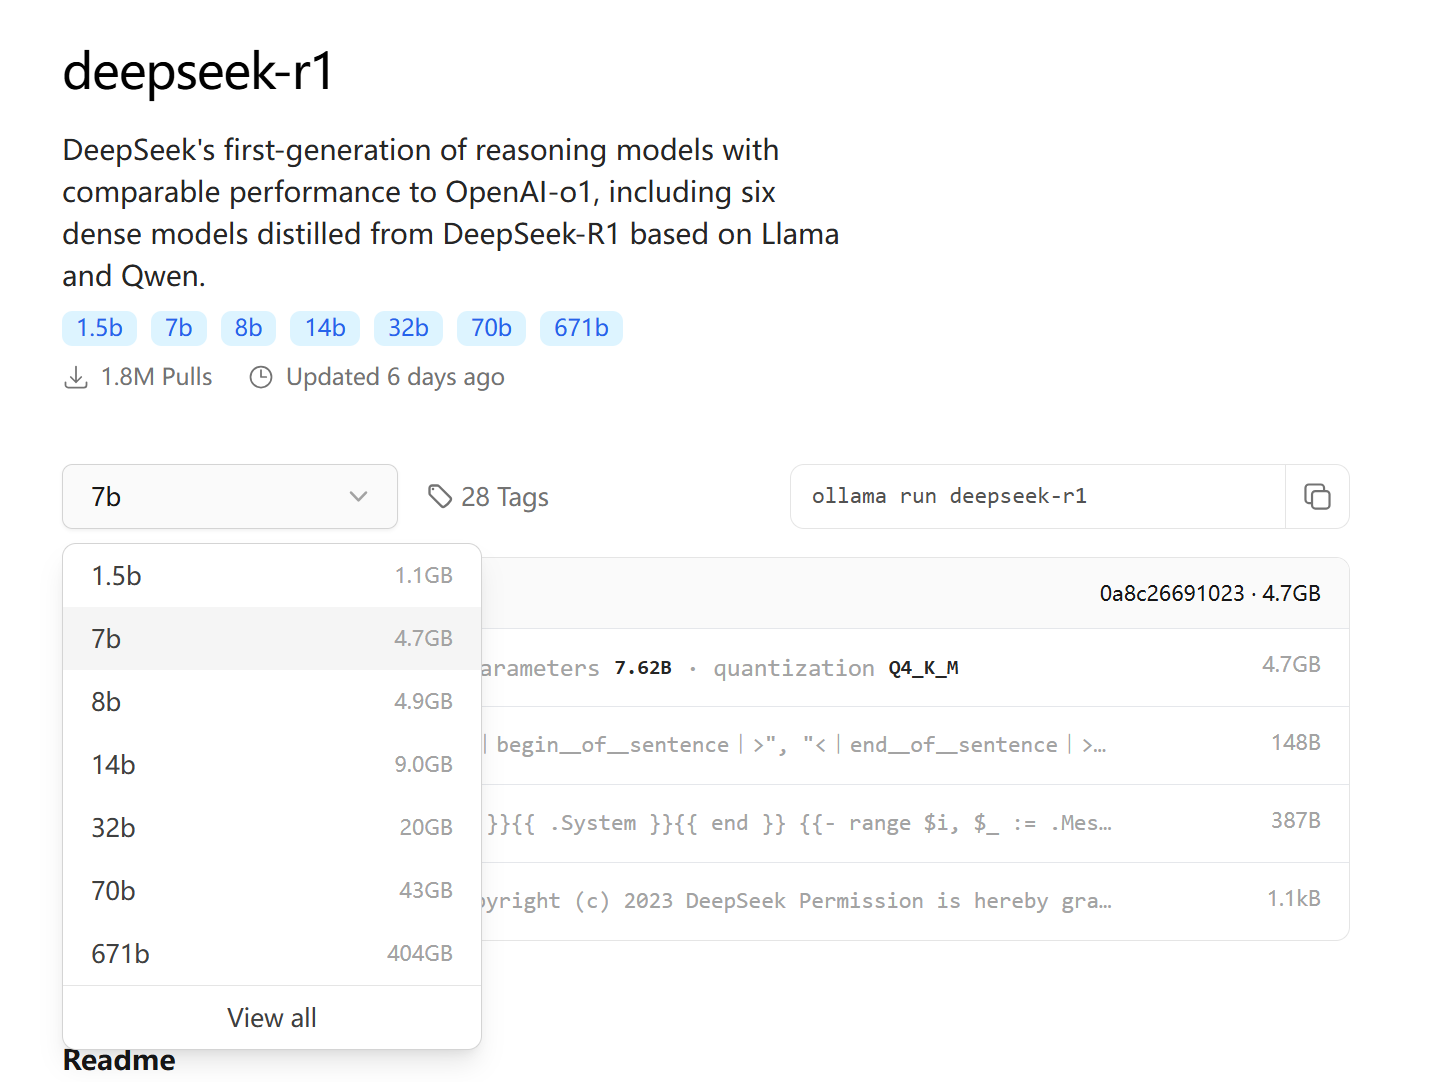Click Updated 6 days ago text
The image size is (1453, 1082).
pos(395,377)
